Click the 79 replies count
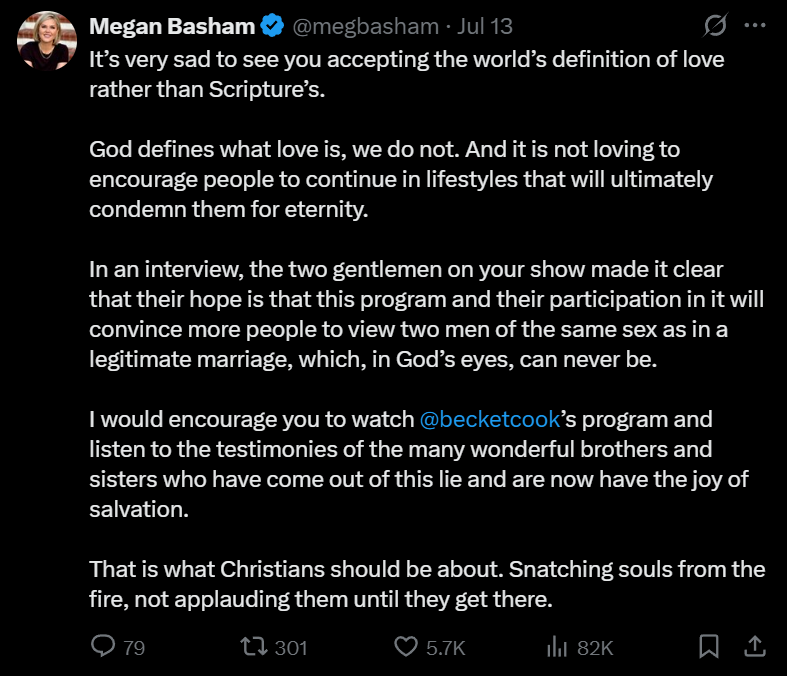This screenshot has height=676, width=787. coord(134,648)
